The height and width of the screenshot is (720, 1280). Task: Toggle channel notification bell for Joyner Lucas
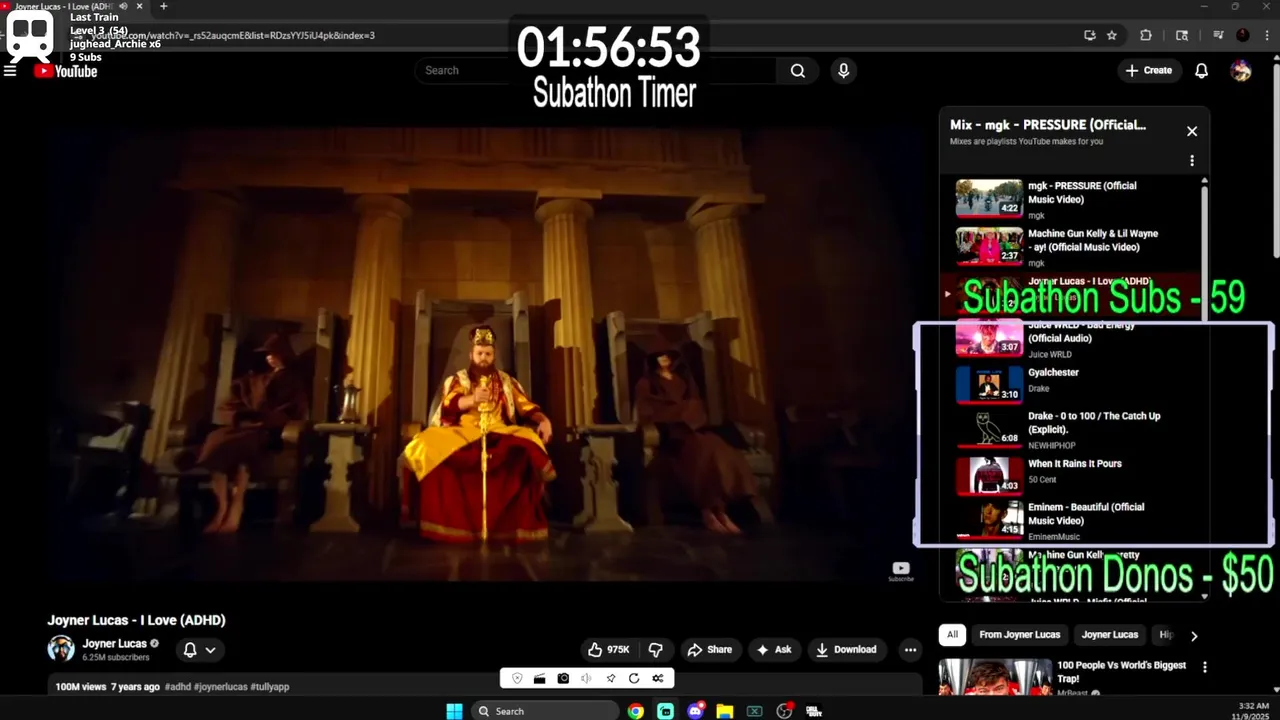pyautogui.click(x=190, y=650)
